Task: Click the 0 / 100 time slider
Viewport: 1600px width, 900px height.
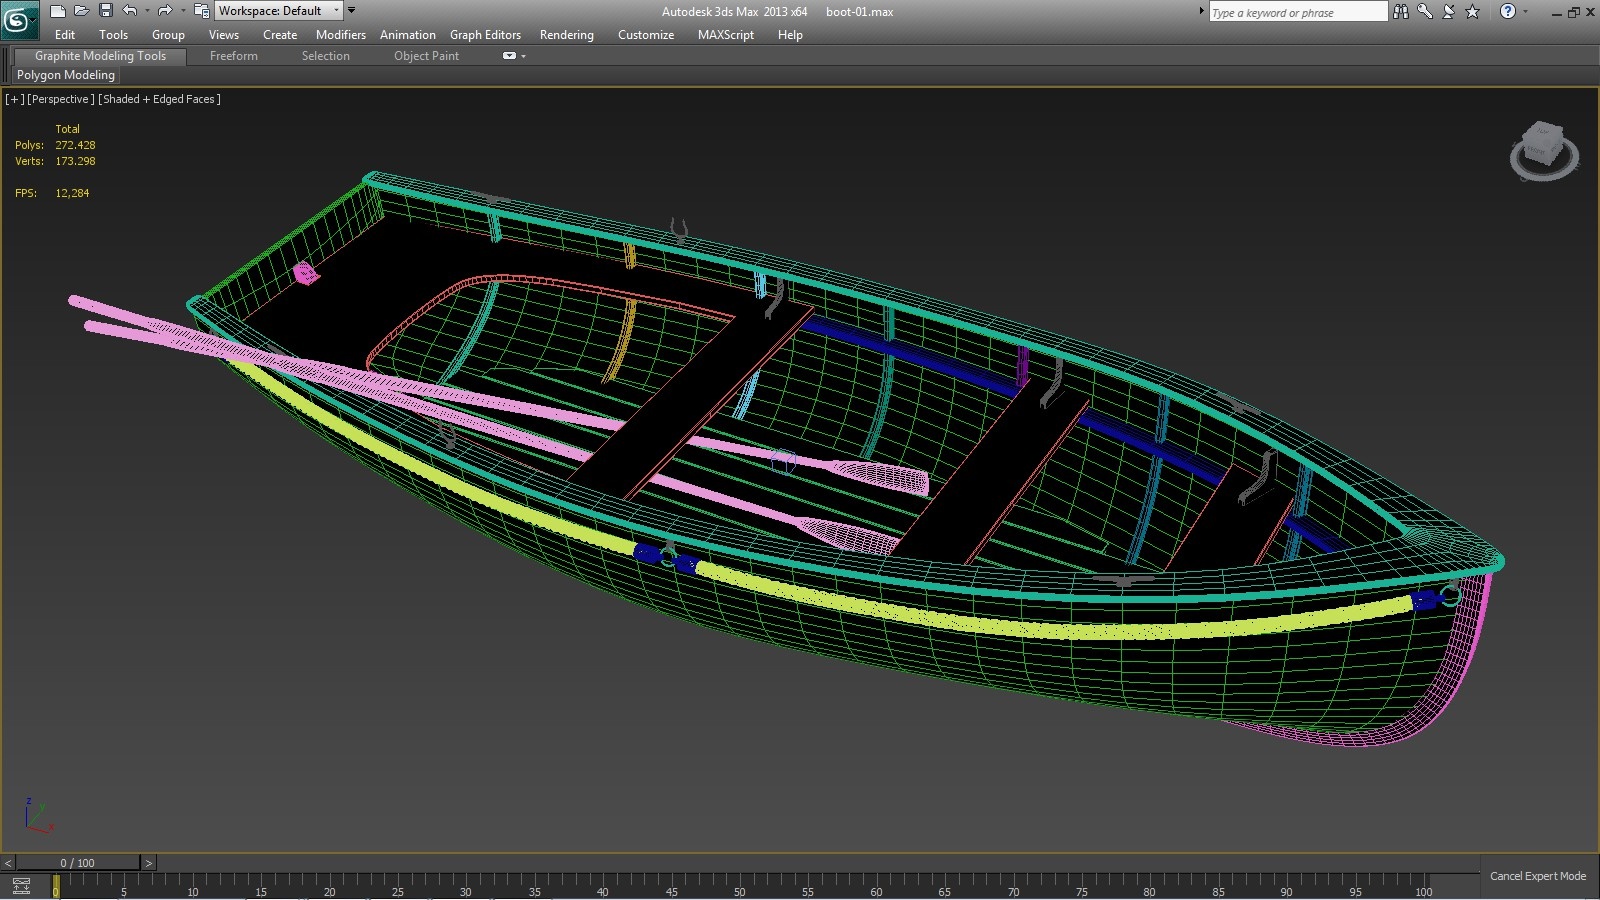Action: tap(78, 863)
